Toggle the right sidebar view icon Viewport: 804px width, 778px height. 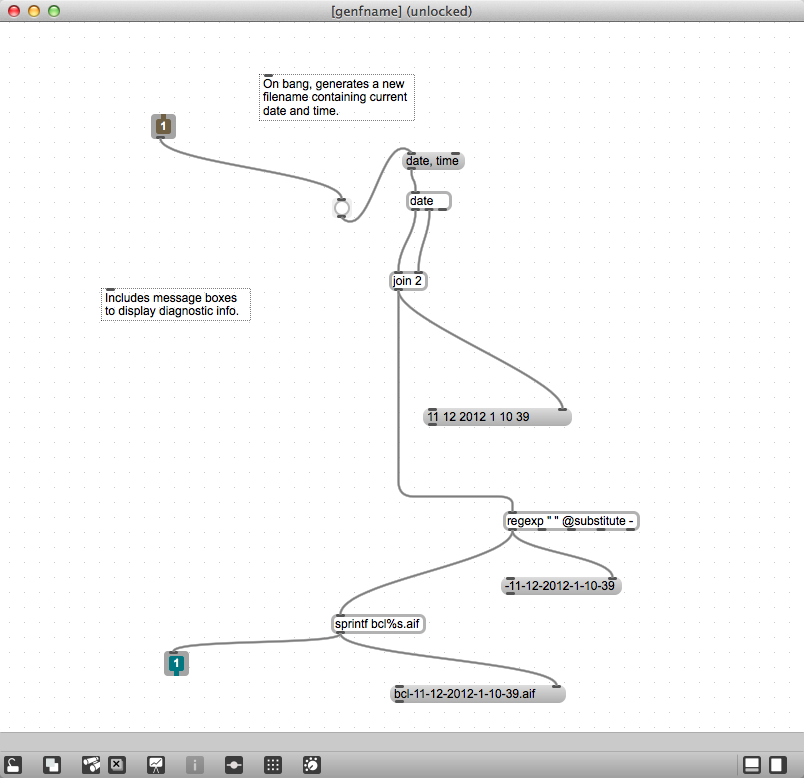click(x=777, y=765)
